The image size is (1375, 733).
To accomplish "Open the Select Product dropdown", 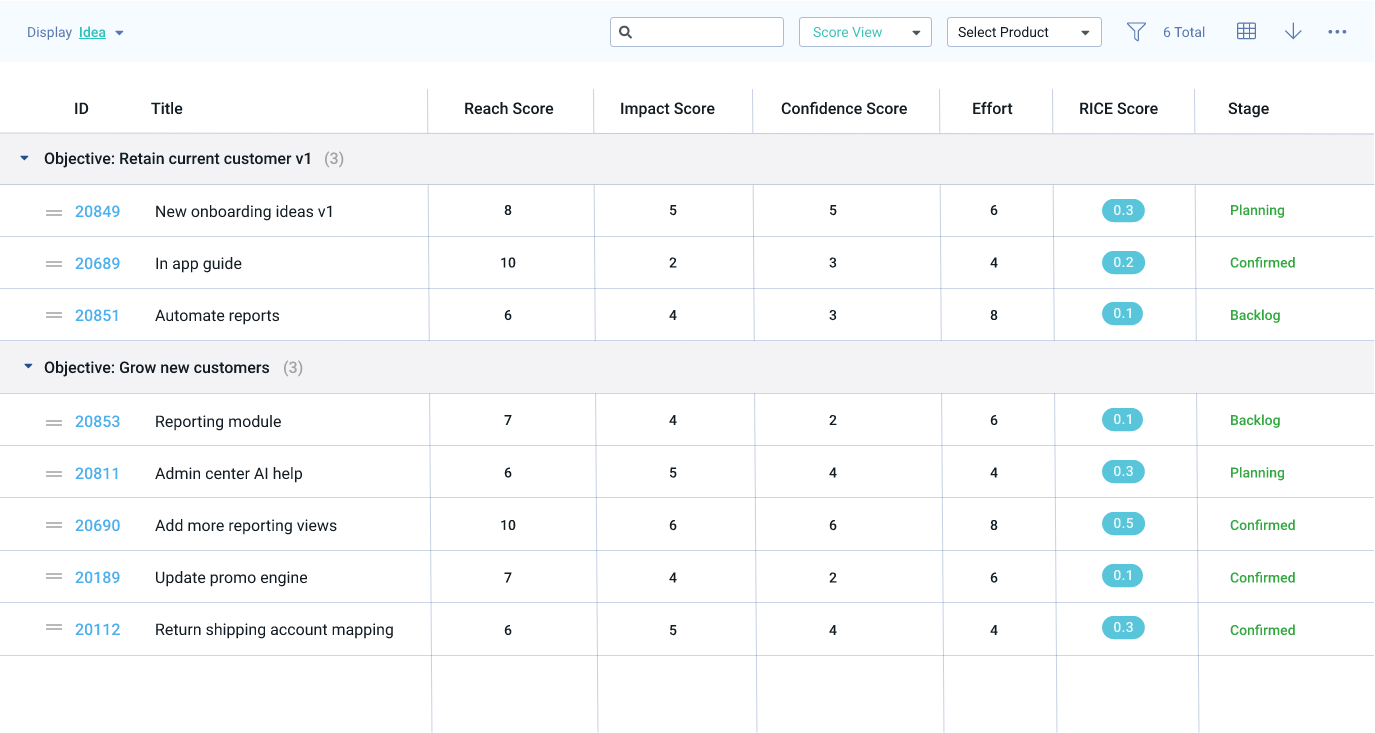I will coord(1024,32).
